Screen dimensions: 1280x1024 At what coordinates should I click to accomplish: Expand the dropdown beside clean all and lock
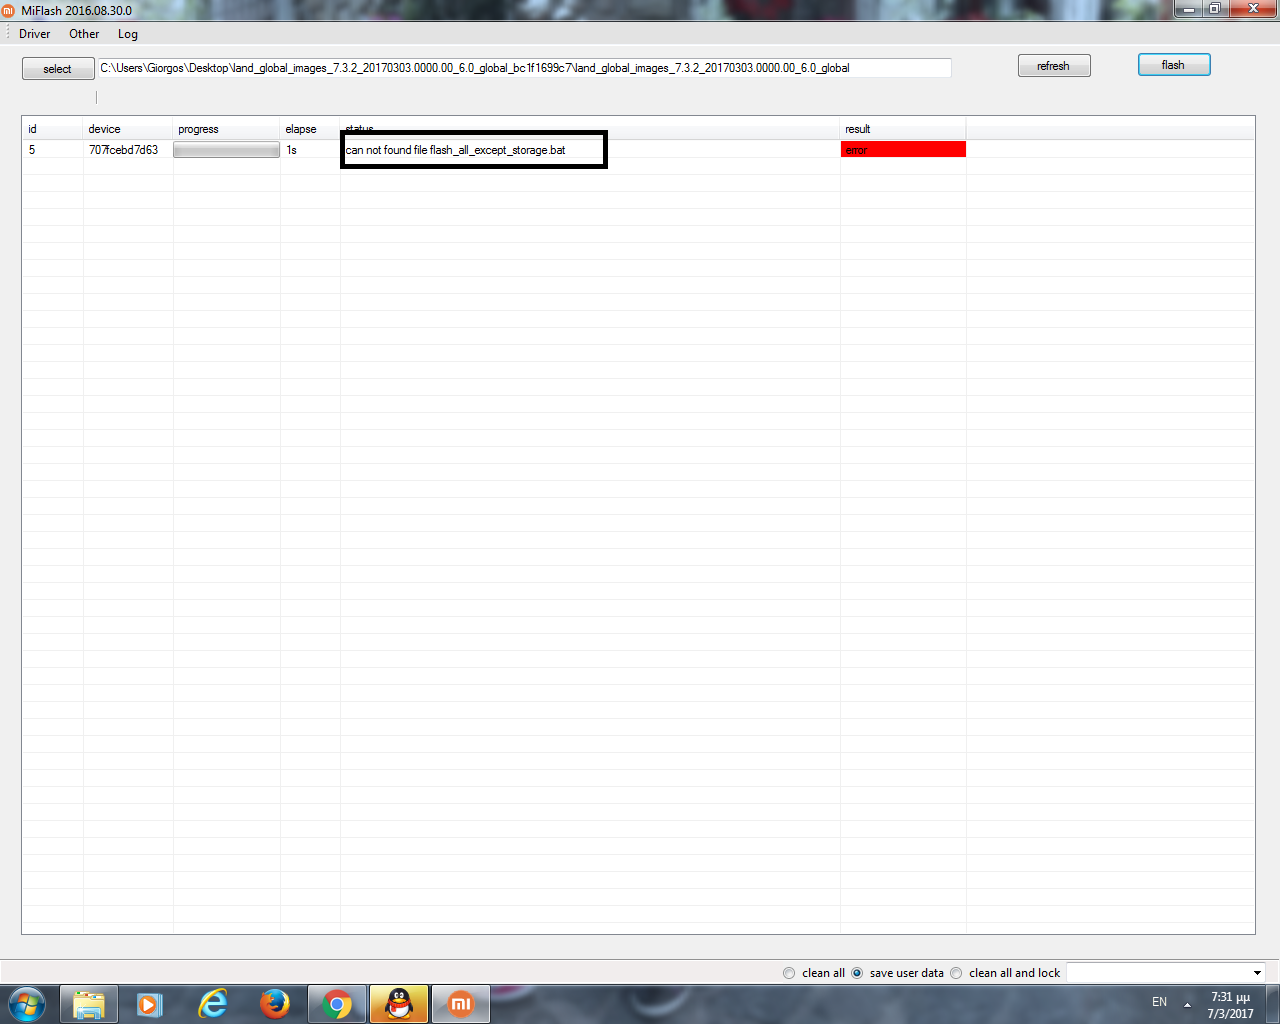coord(1257,973)
